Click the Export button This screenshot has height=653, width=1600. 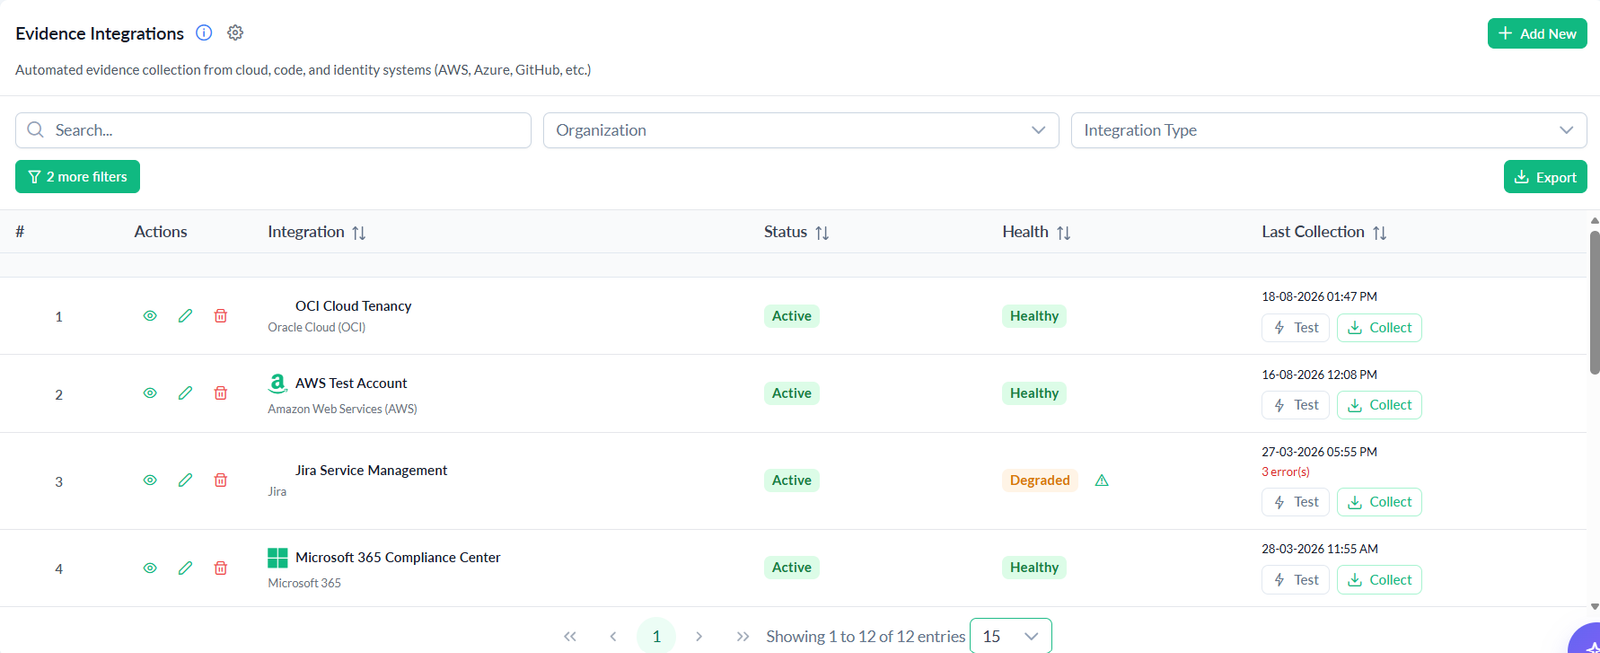1545,177
